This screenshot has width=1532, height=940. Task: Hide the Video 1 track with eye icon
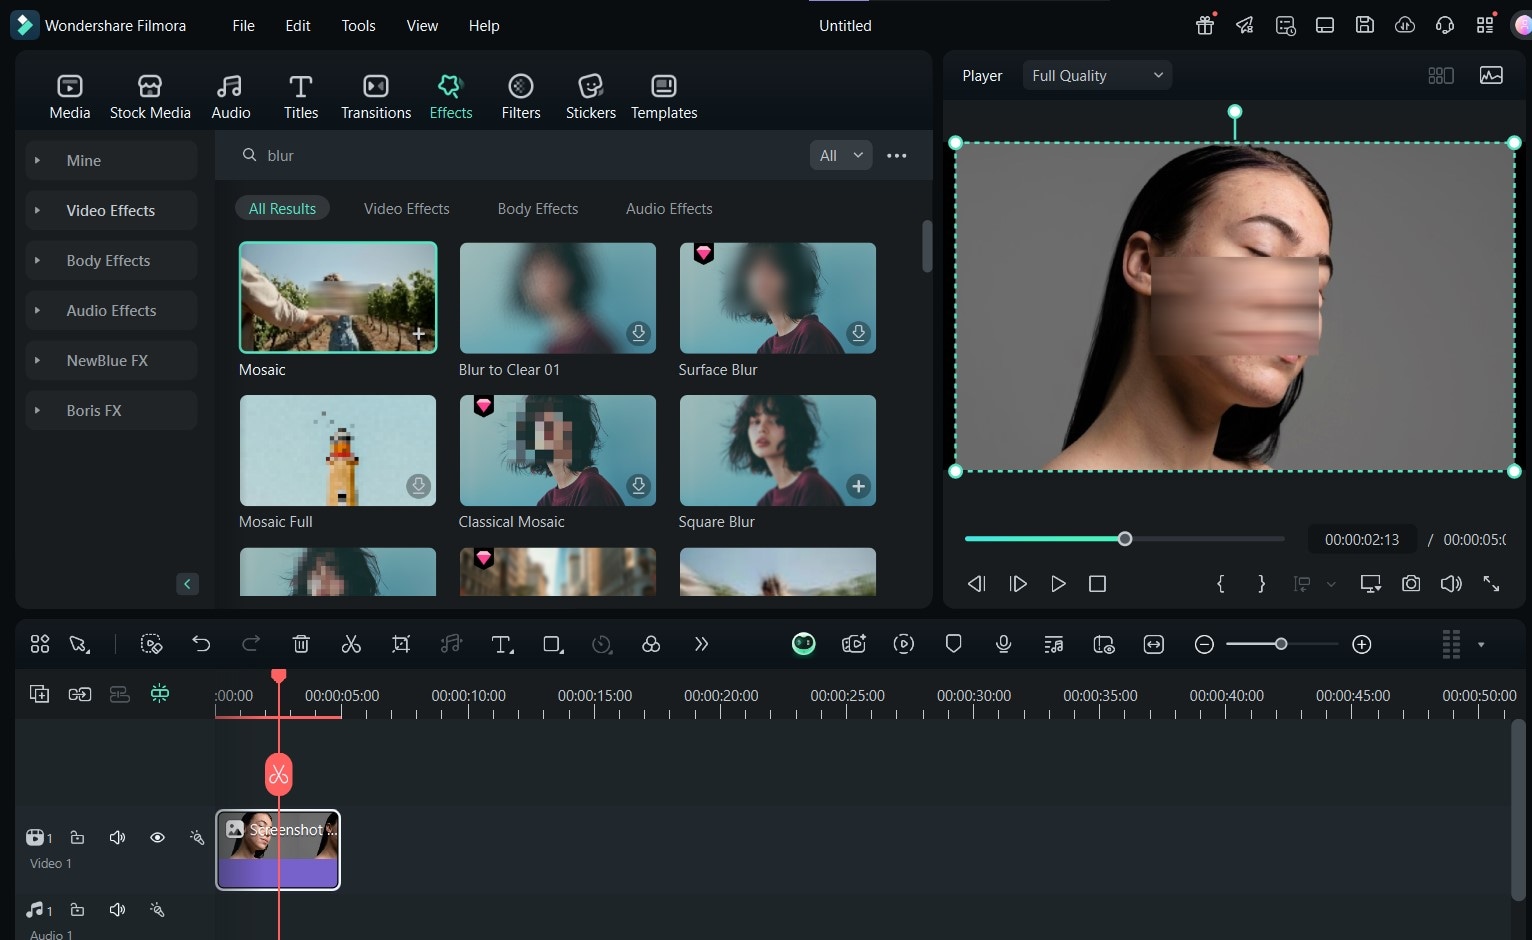click(157, 837)
